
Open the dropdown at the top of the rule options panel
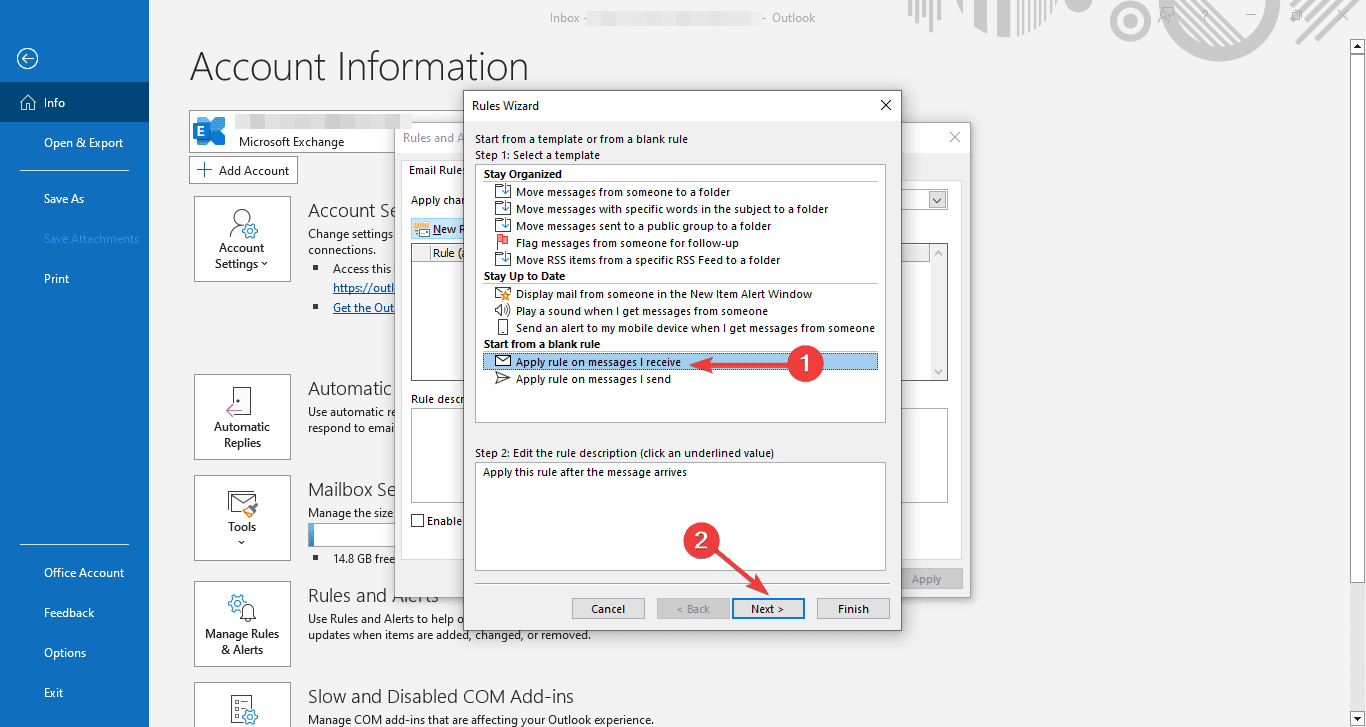tap(937, 199)
